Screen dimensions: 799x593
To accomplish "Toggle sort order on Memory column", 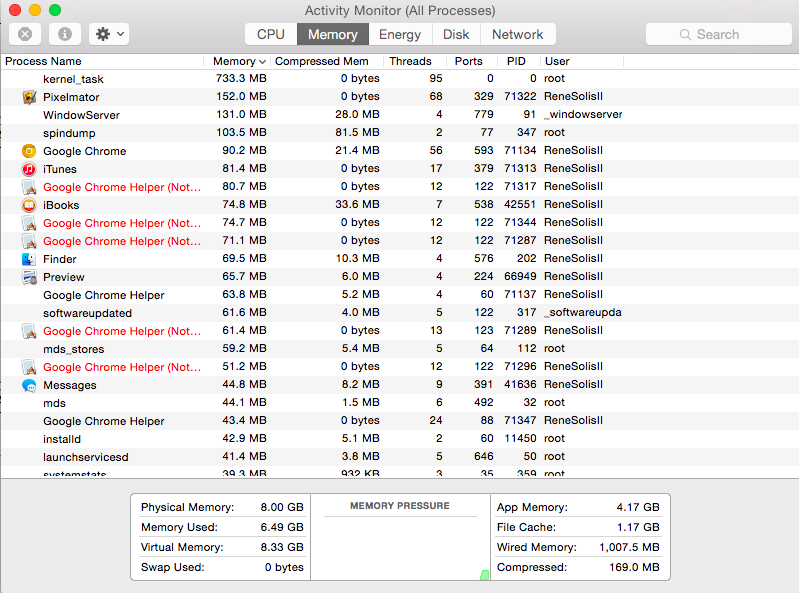I will 237,61.
